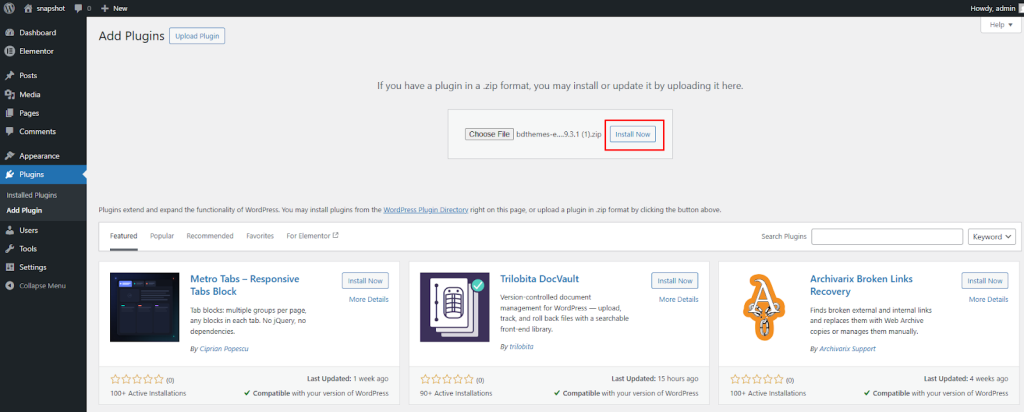The height and width of the screenshot is (412, 1024).
Task: Install the Metro Tabs plugin
Action: [365, 281]
